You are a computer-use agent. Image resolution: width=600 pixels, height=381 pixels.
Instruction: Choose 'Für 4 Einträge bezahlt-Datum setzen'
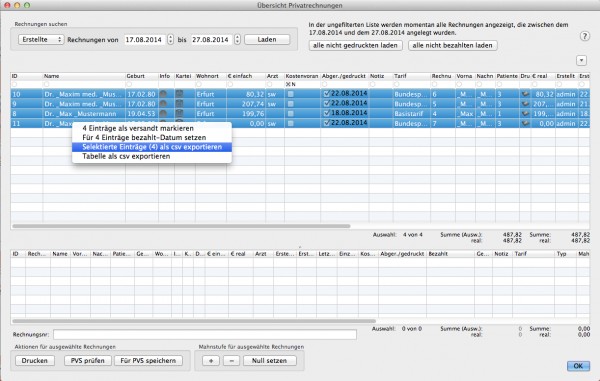pos(152,137)
